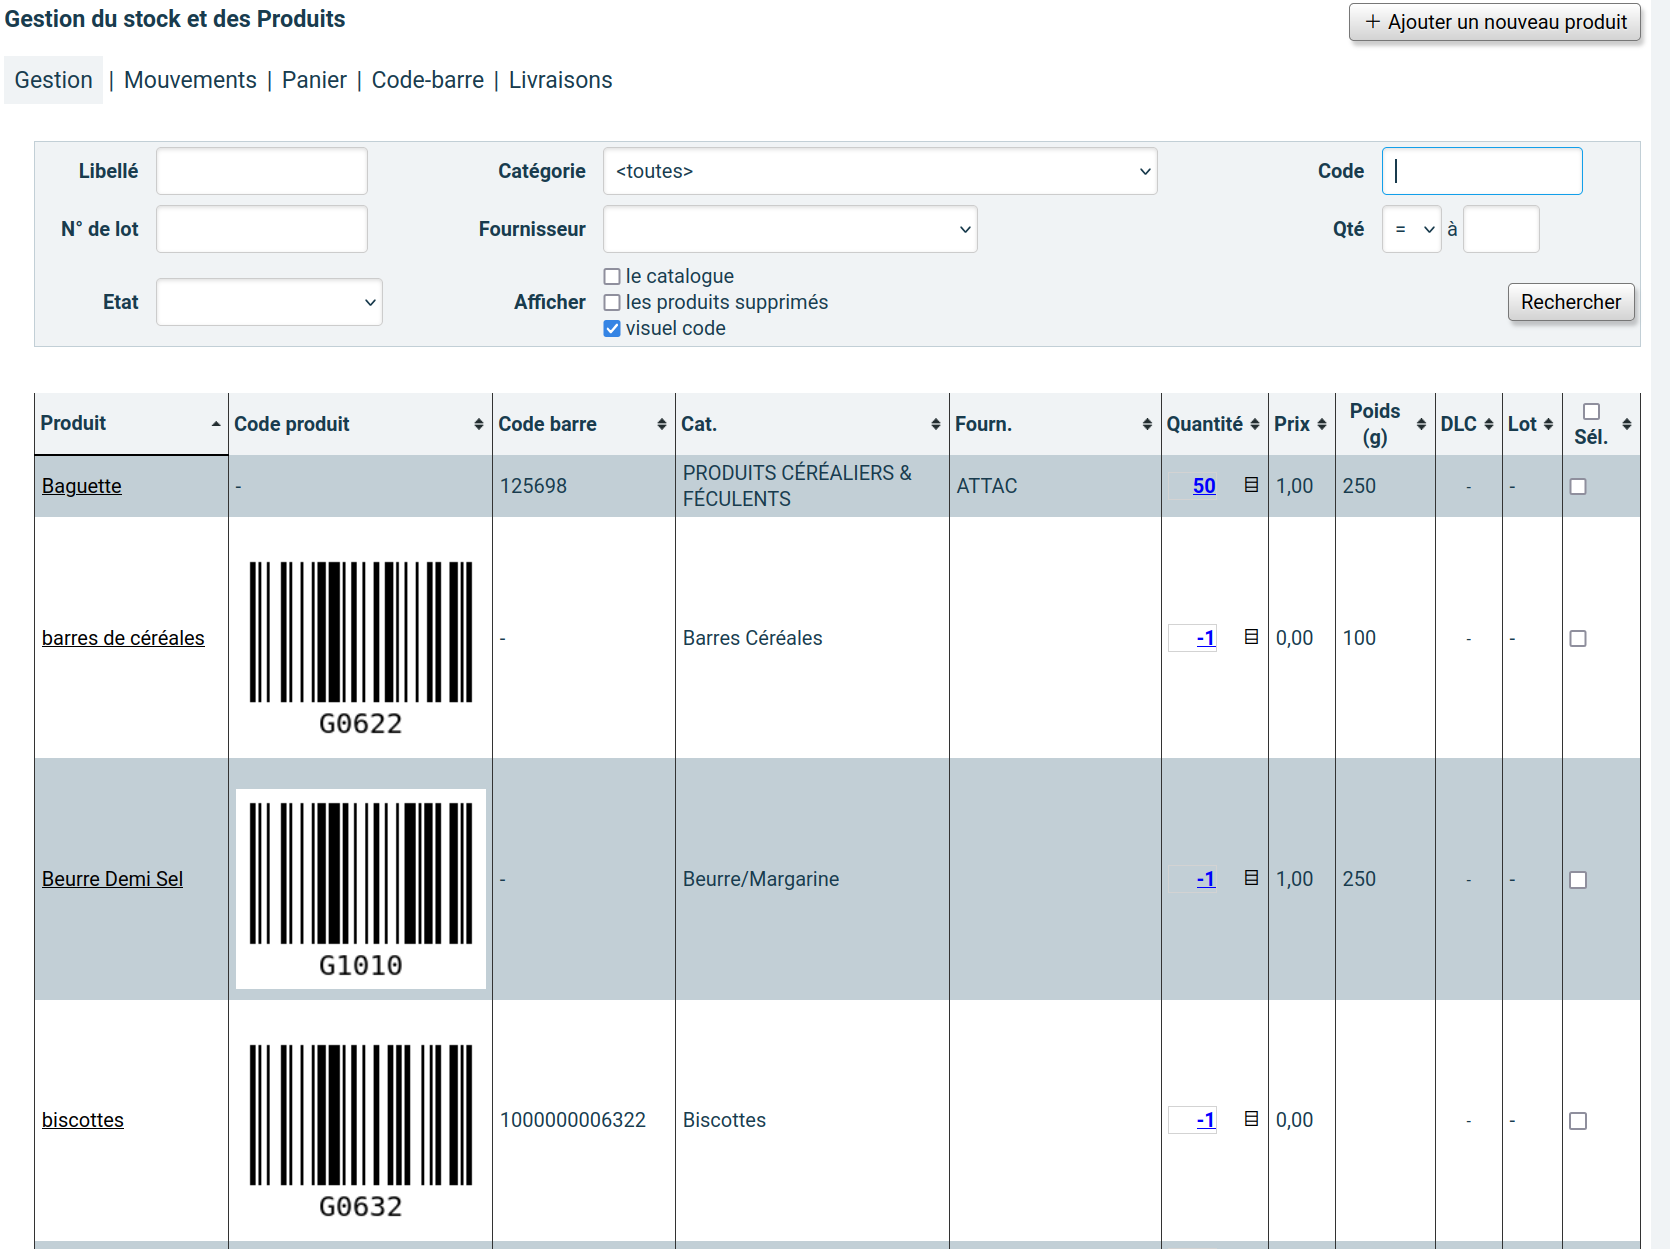The image size is (1670, 1249).
Task: Sort by the Lot column arrows
Action: pos(1549,424)
